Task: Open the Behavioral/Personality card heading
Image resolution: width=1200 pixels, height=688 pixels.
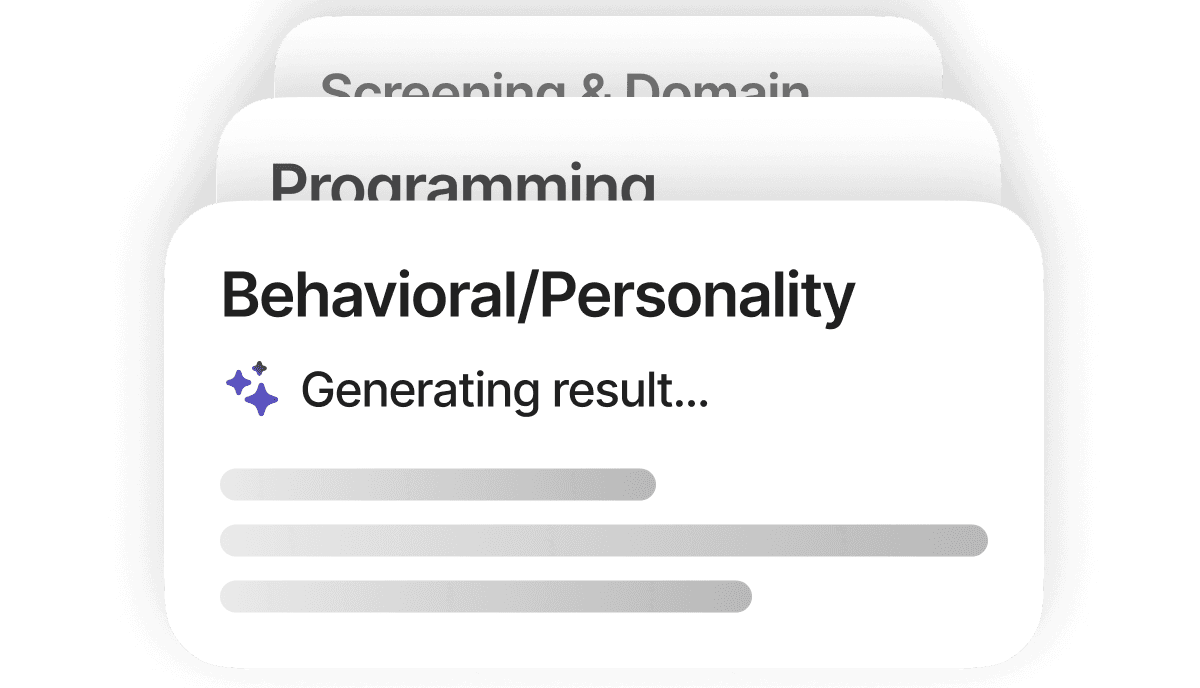Action: pyautogui.click(x=538, y=296)
